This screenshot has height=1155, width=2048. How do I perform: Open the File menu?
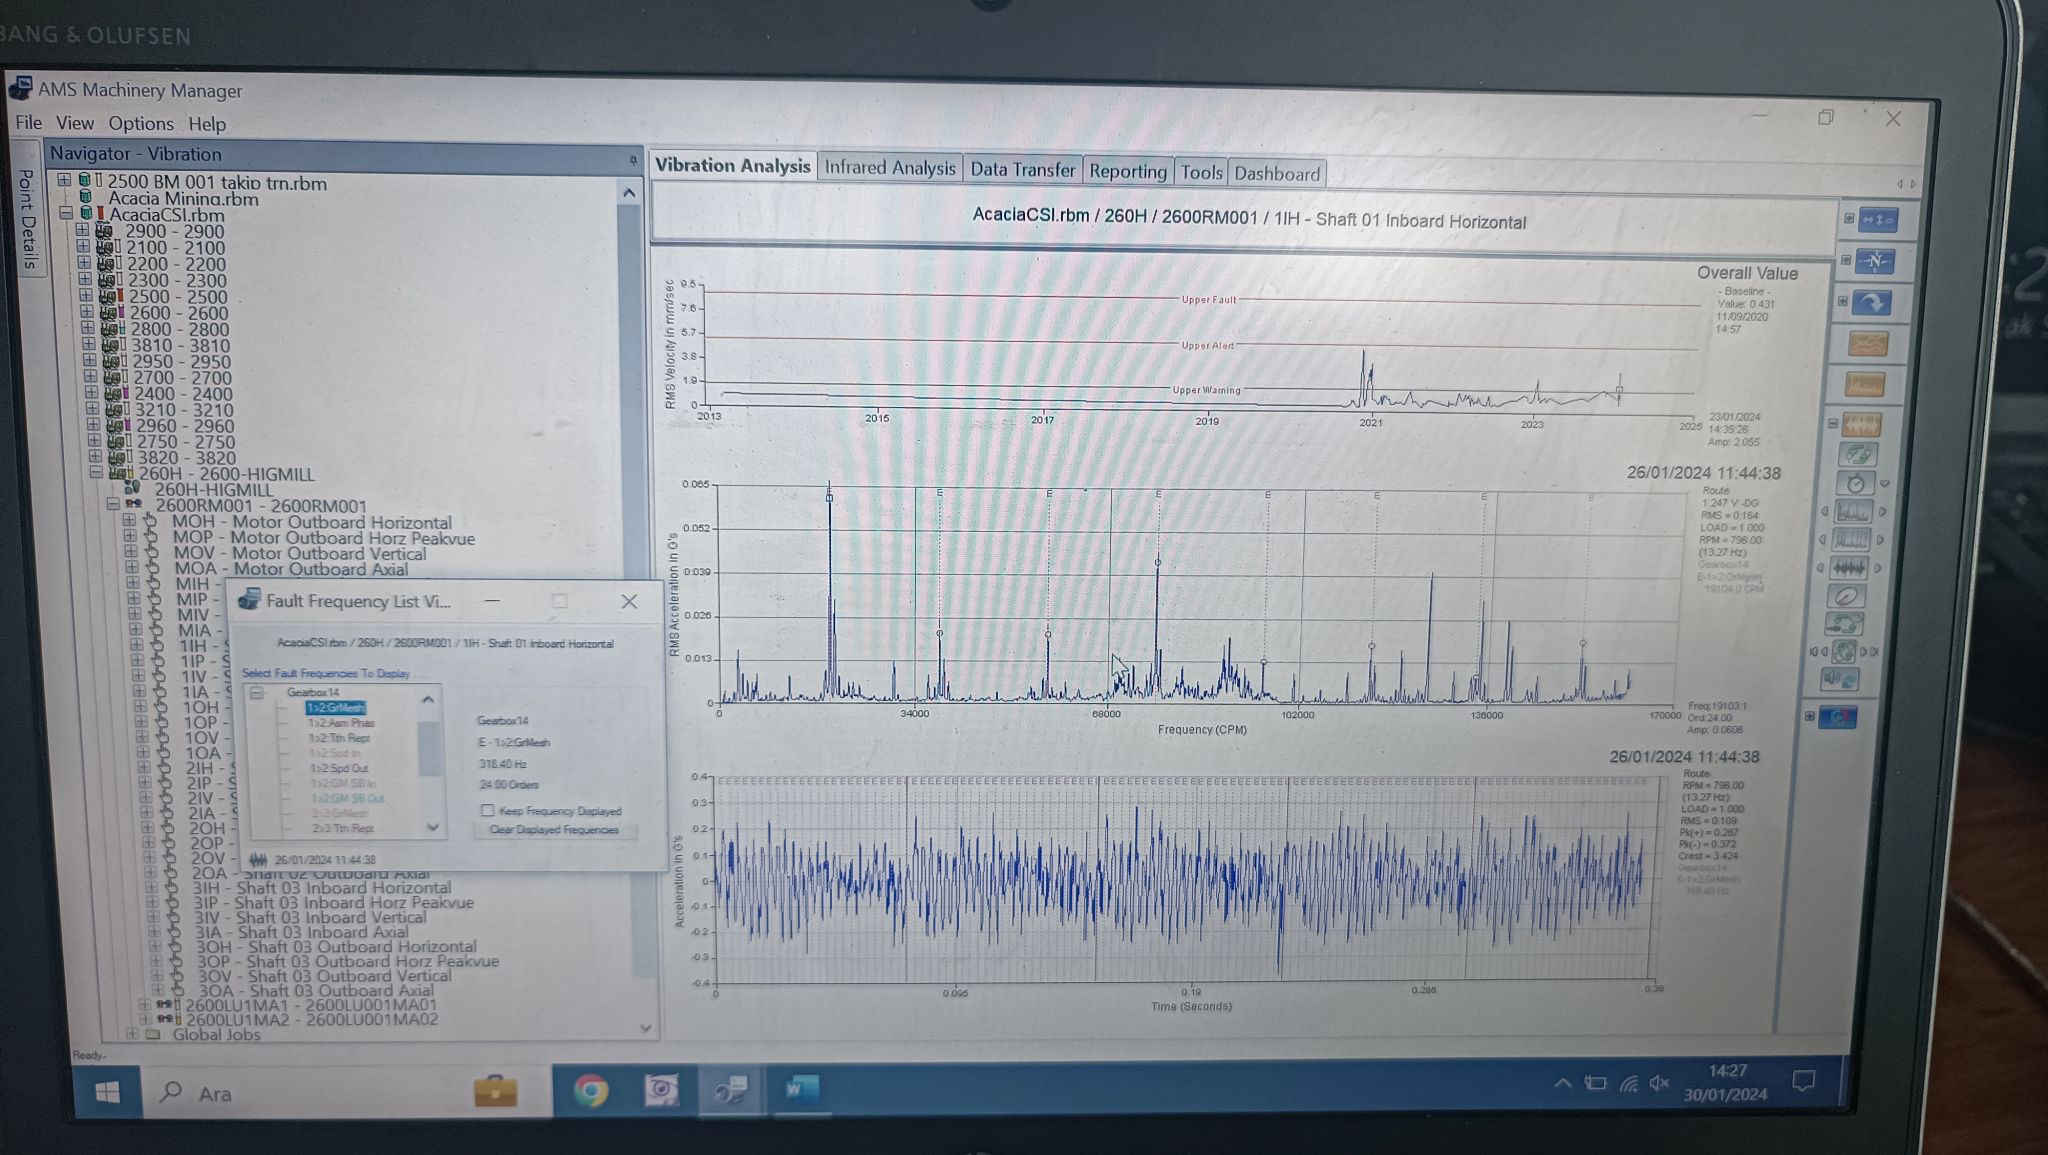[x=28, y=122]
